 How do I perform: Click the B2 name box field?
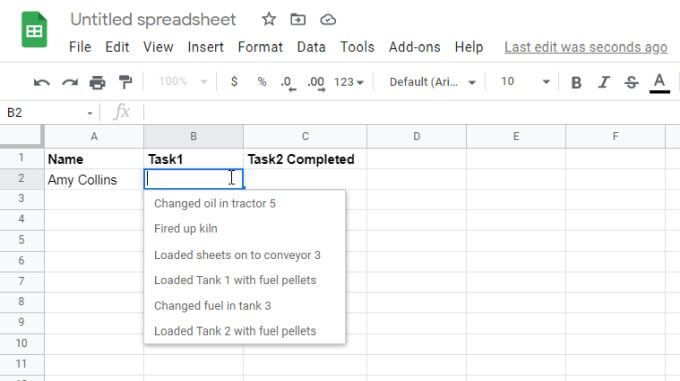point(49,113)
